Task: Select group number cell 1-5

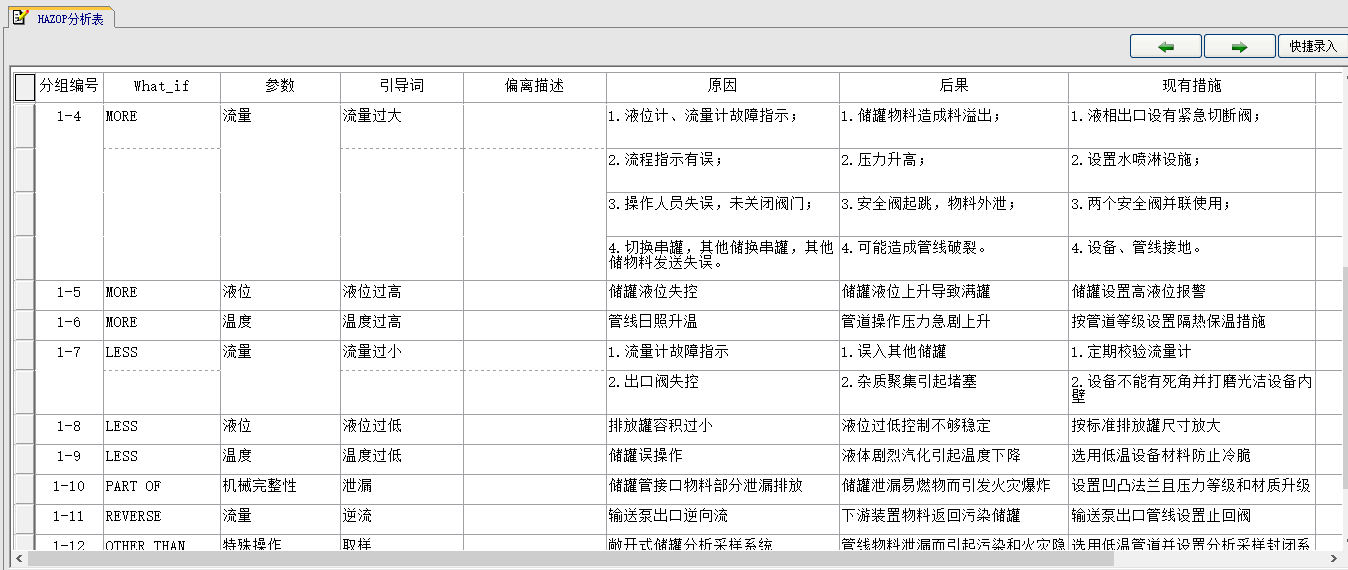Action: pyautogui.click(x=69, y=293)
